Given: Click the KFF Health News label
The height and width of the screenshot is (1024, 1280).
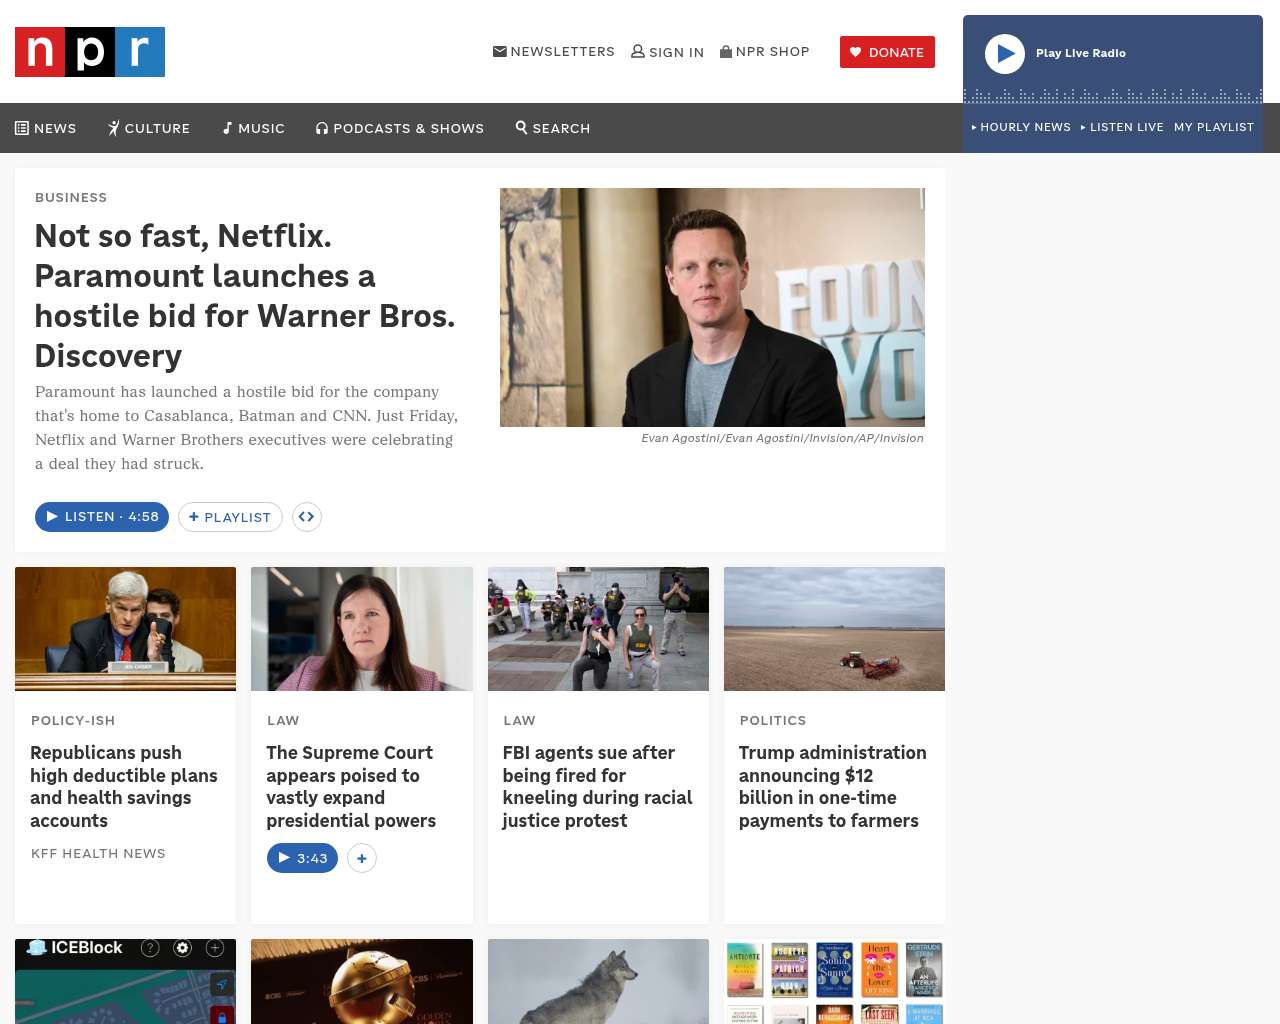Looking at the screenshot, I should (98, 854).
